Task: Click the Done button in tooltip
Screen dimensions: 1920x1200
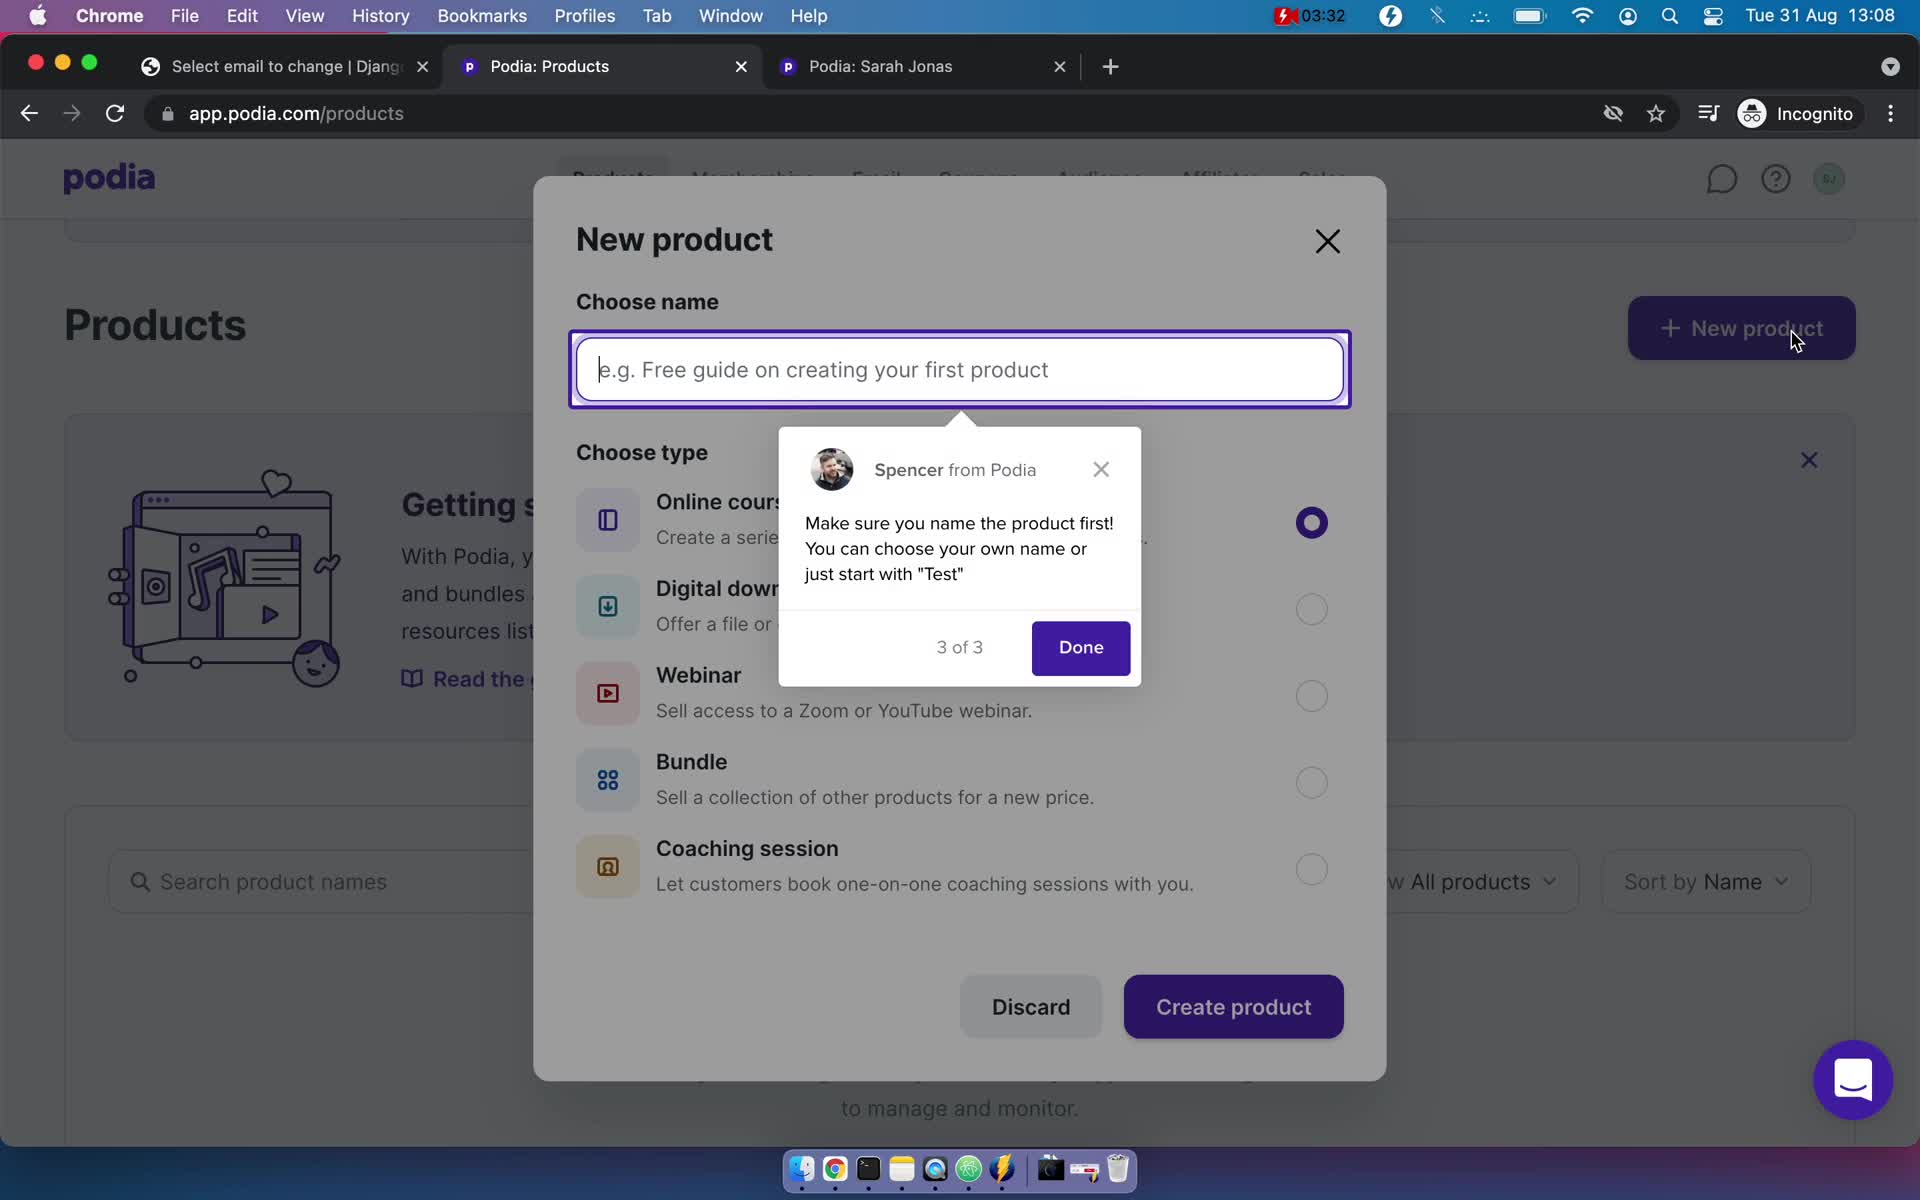Action: pyautogui.click(x=1081, y=647)
